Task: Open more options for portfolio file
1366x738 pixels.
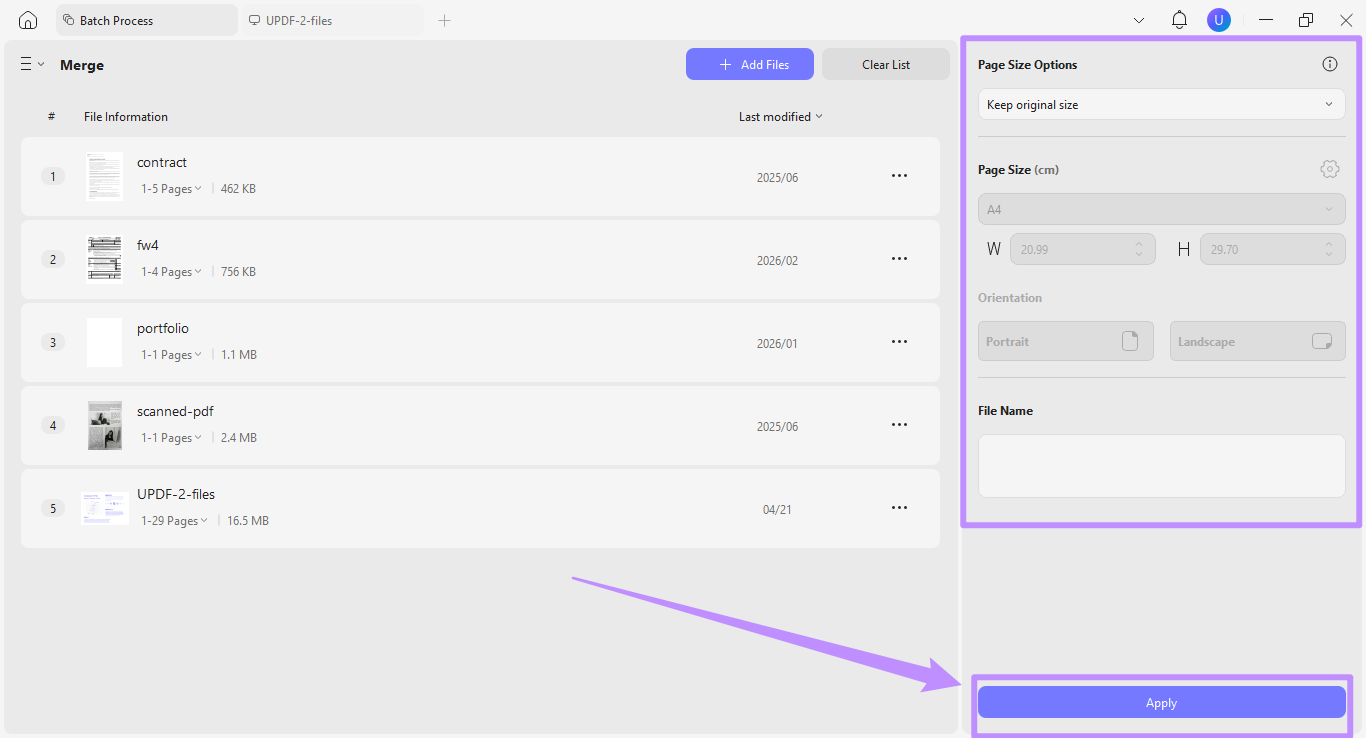Action: (x=899, y=342)
